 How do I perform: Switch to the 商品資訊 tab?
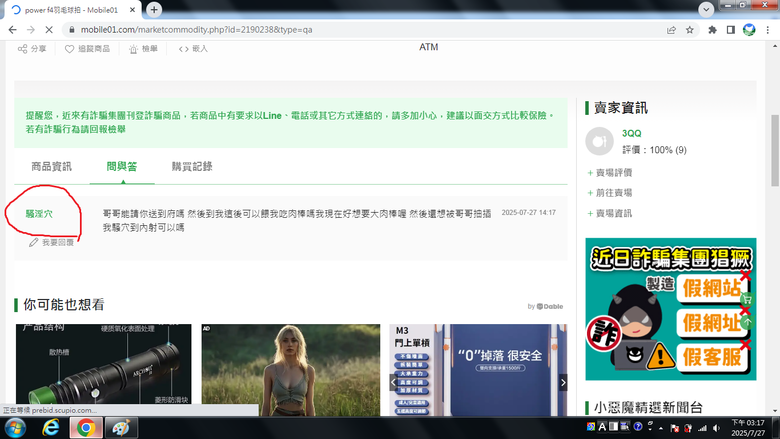click(52, 167)
